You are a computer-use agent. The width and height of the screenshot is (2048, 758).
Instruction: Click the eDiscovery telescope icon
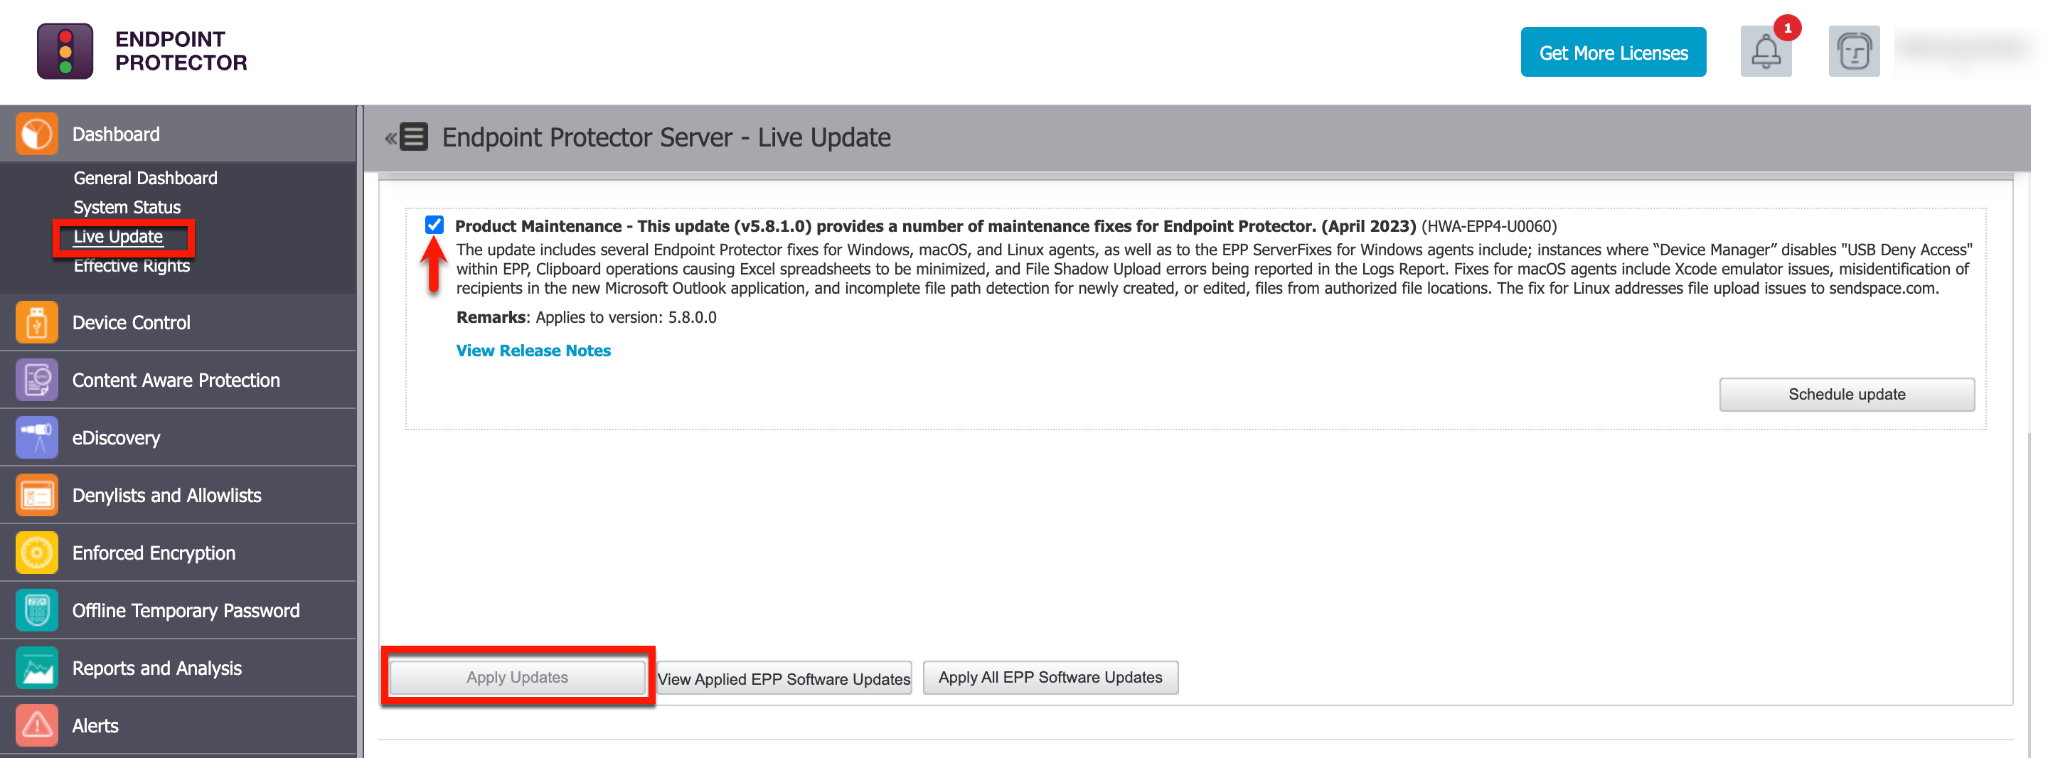pyautogui.click(x=37, y=438)
